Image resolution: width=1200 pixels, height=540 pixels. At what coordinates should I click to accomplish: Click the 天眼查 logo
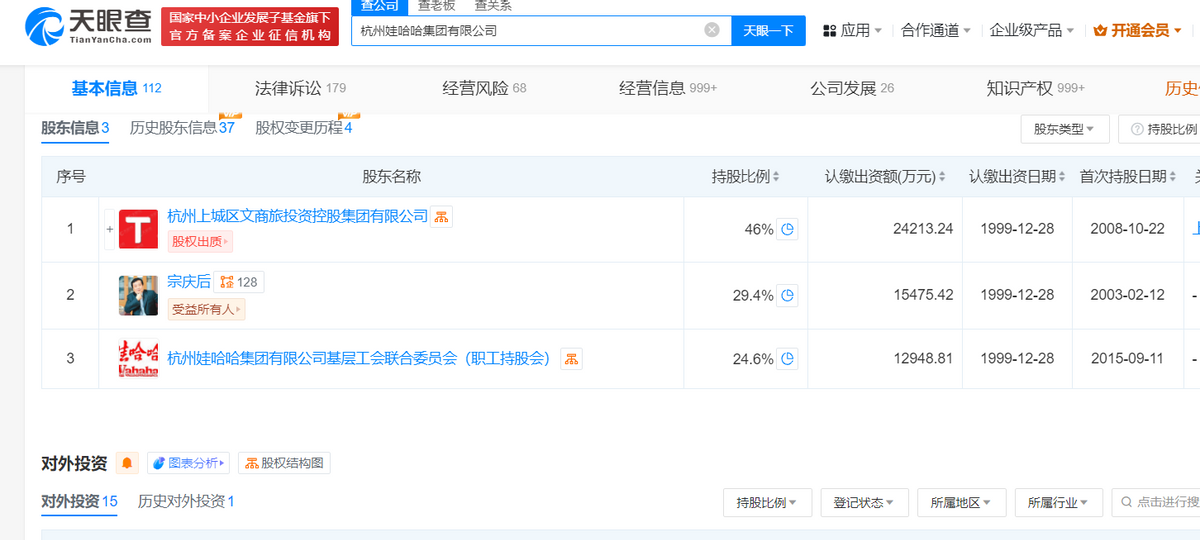(87, 25)
